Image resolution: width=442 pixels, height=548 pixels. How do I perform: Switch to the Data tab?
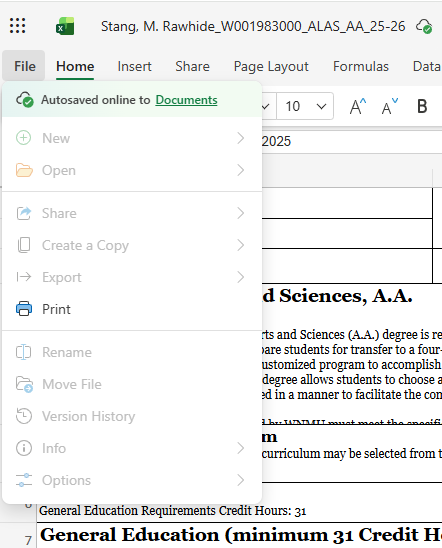pyautogui.click(x=427, y=66)
